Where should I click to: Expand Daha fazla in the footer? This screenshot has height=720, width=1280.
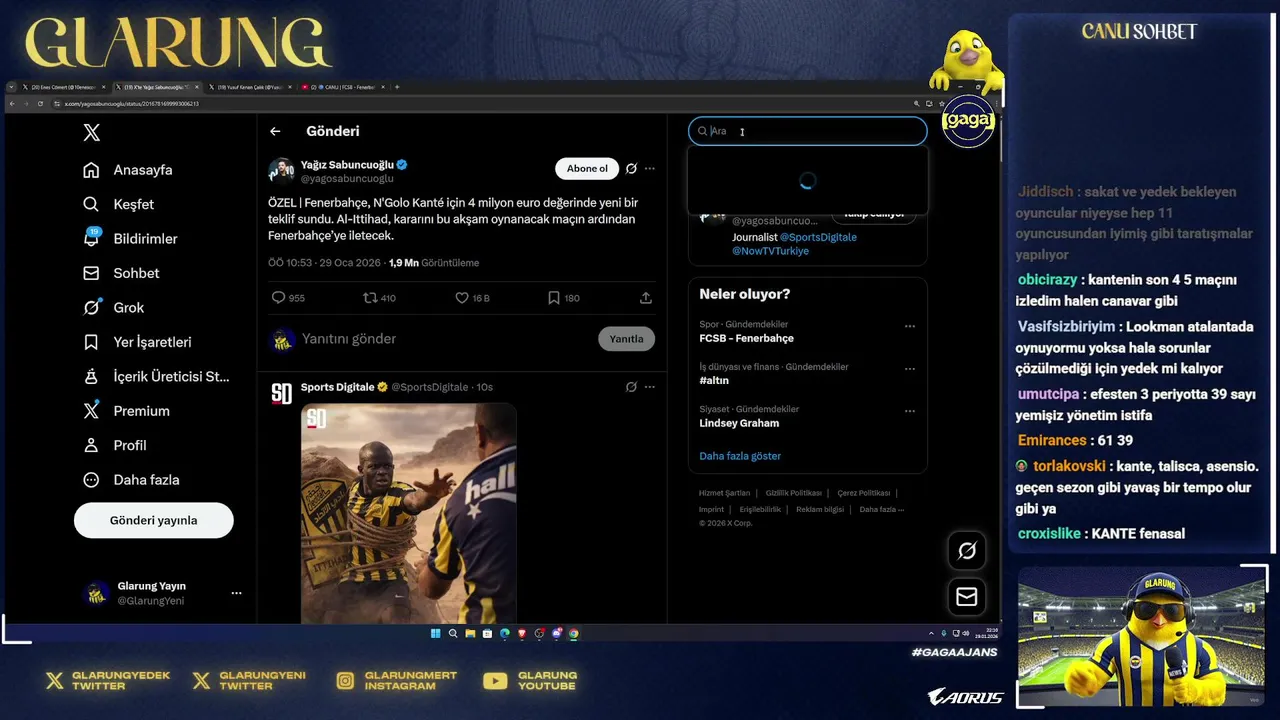tap(881, 509)
